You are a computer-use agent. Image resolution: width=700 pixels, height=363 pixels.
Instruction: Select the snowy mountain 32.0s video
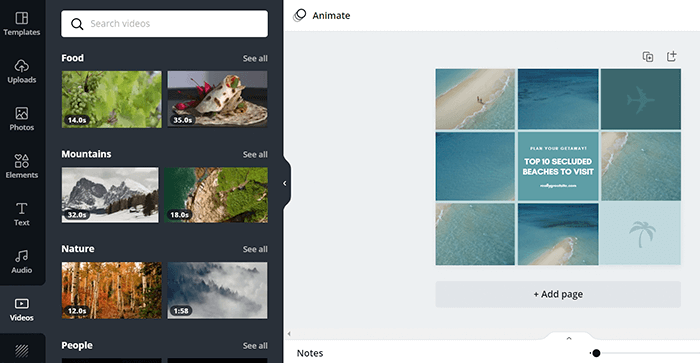[110, 195]
